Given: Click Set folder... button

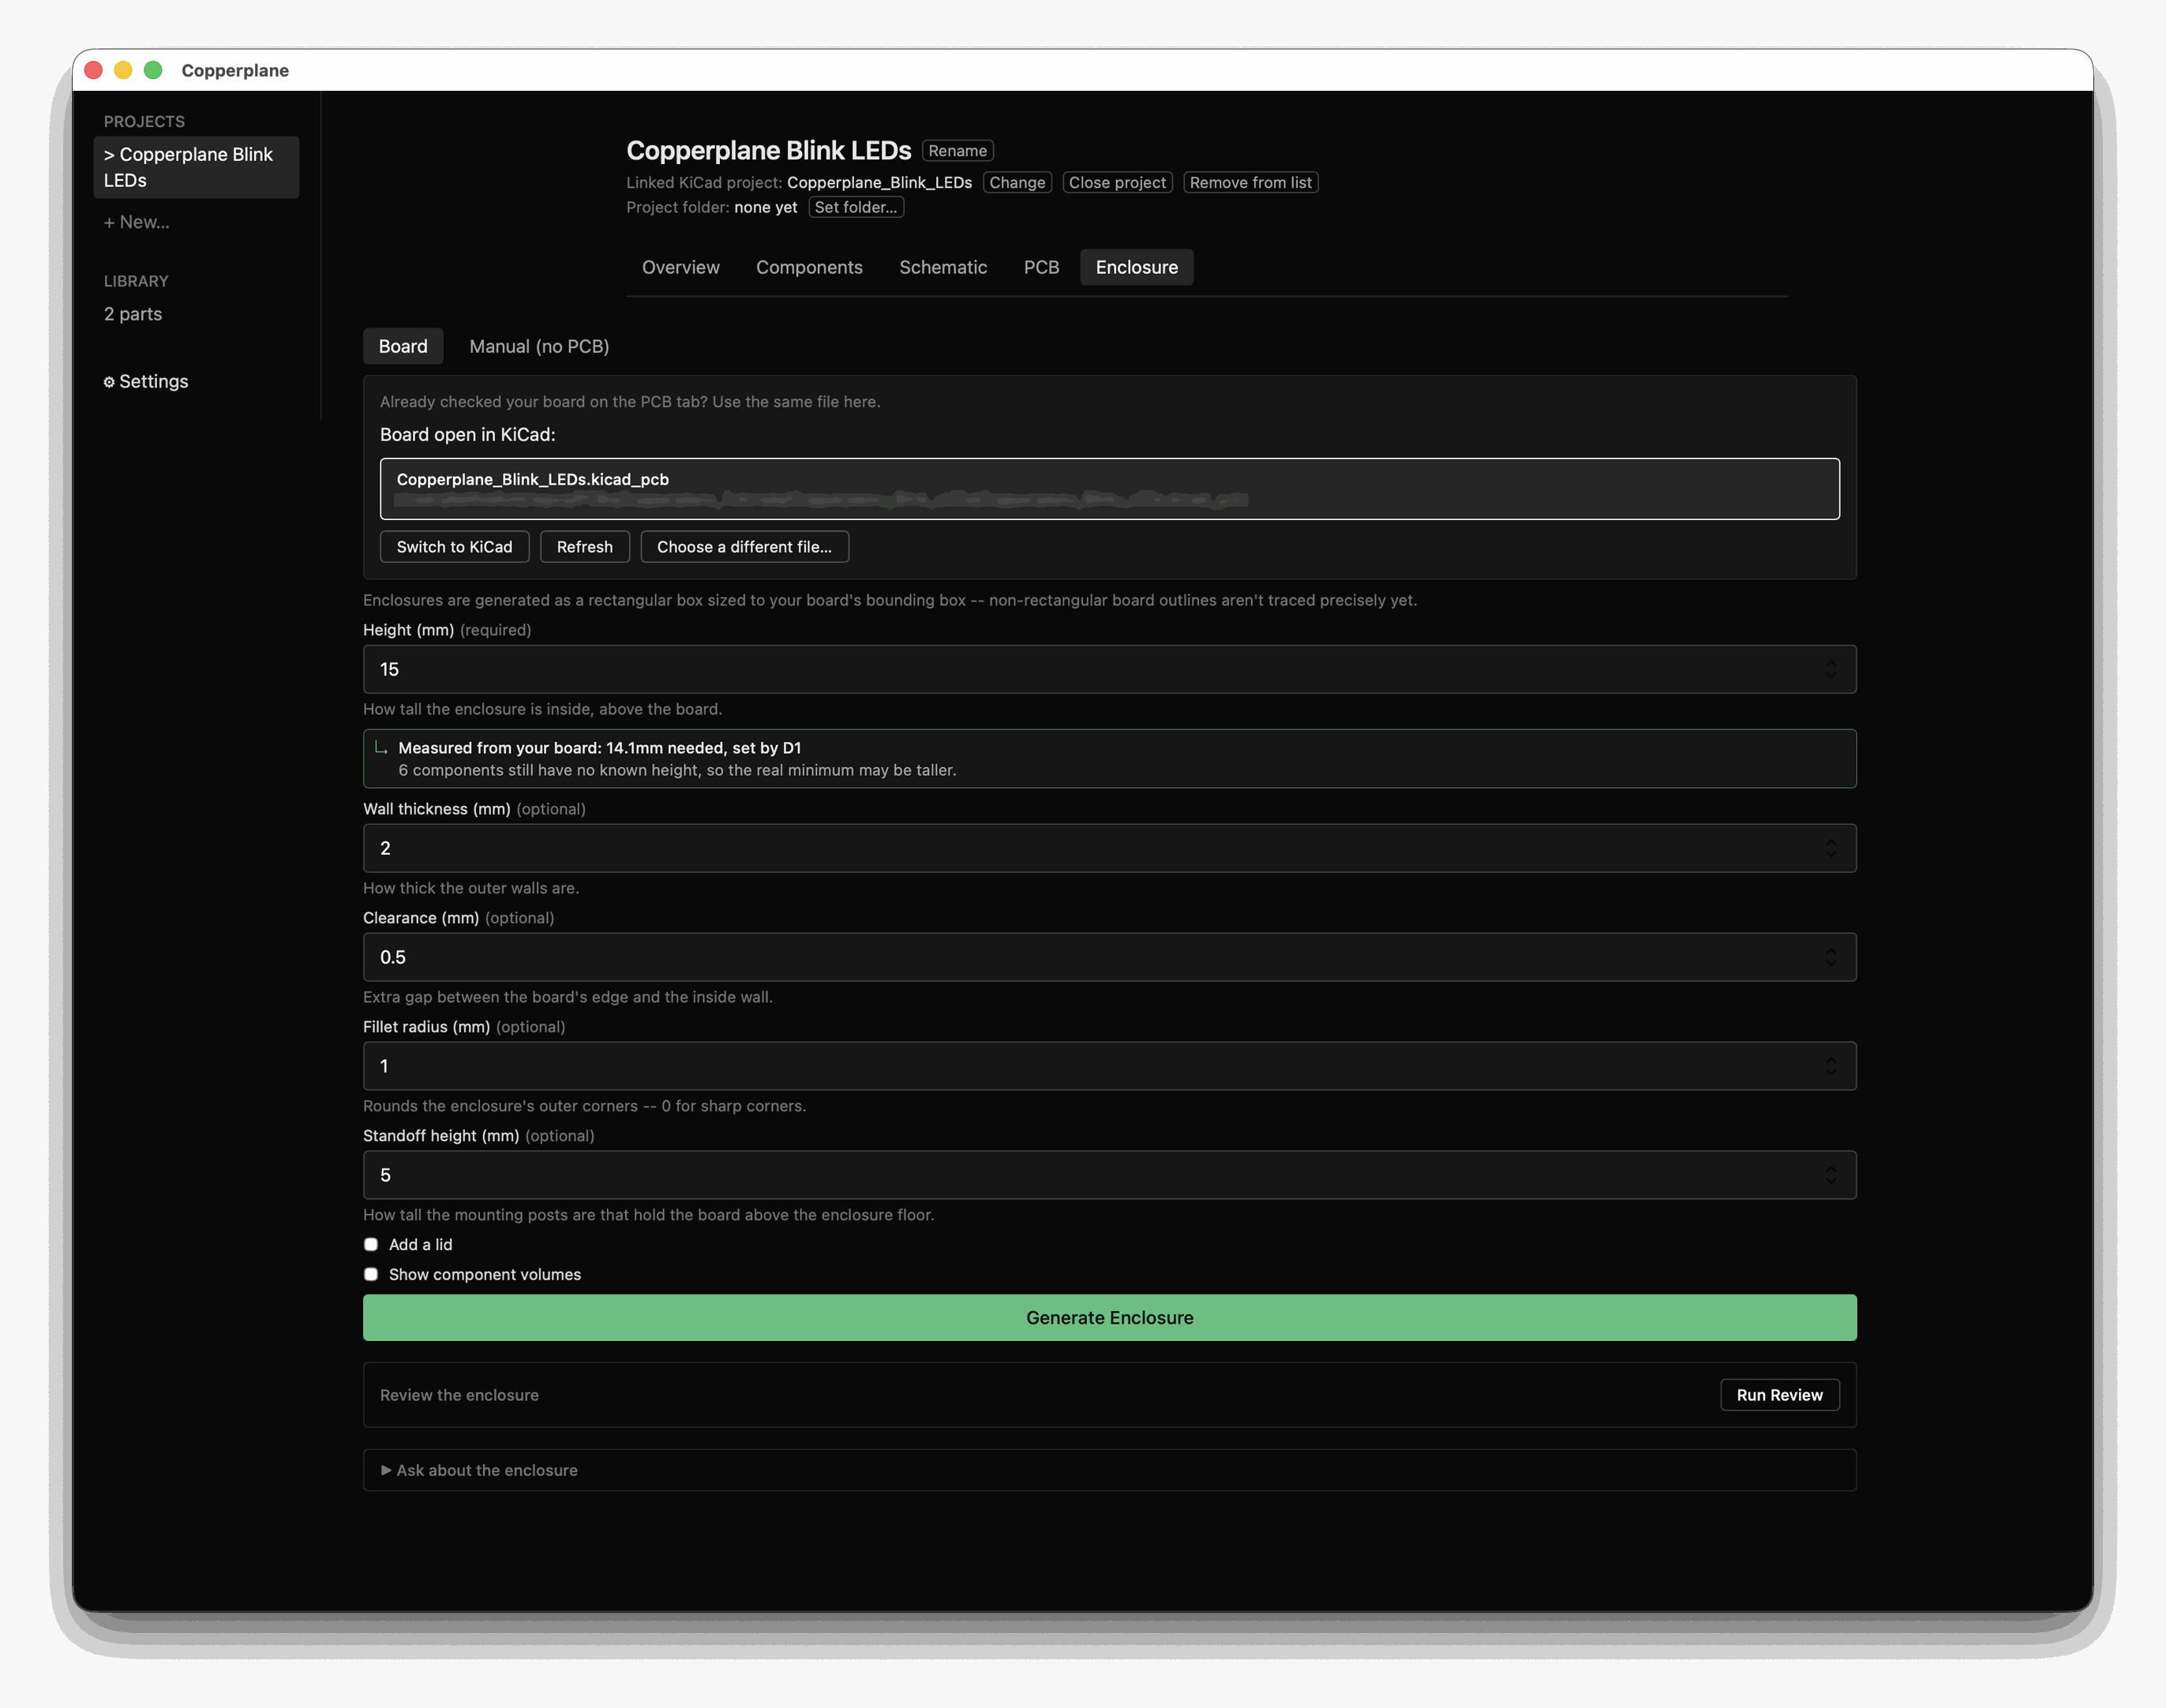Looking at the screenshot, I should (856, 207).
